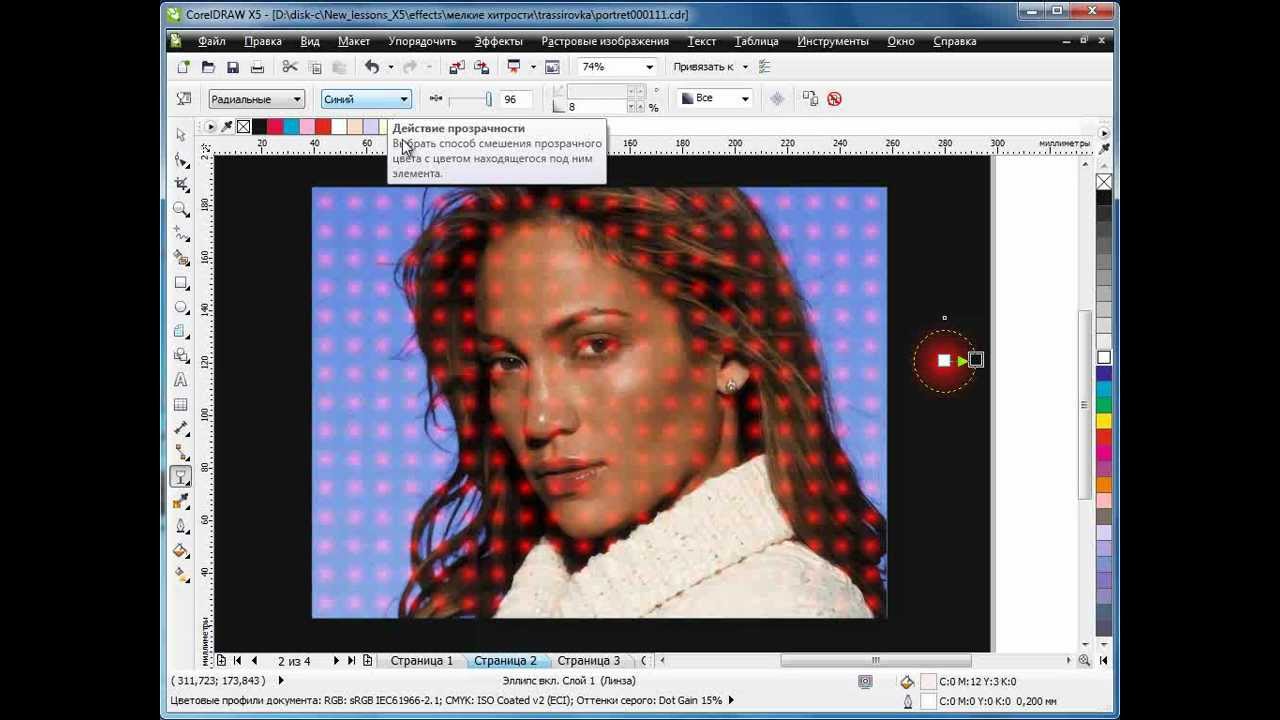Click the Undo arrow
Screen dimensions: 1280x720
coord(372,67)
